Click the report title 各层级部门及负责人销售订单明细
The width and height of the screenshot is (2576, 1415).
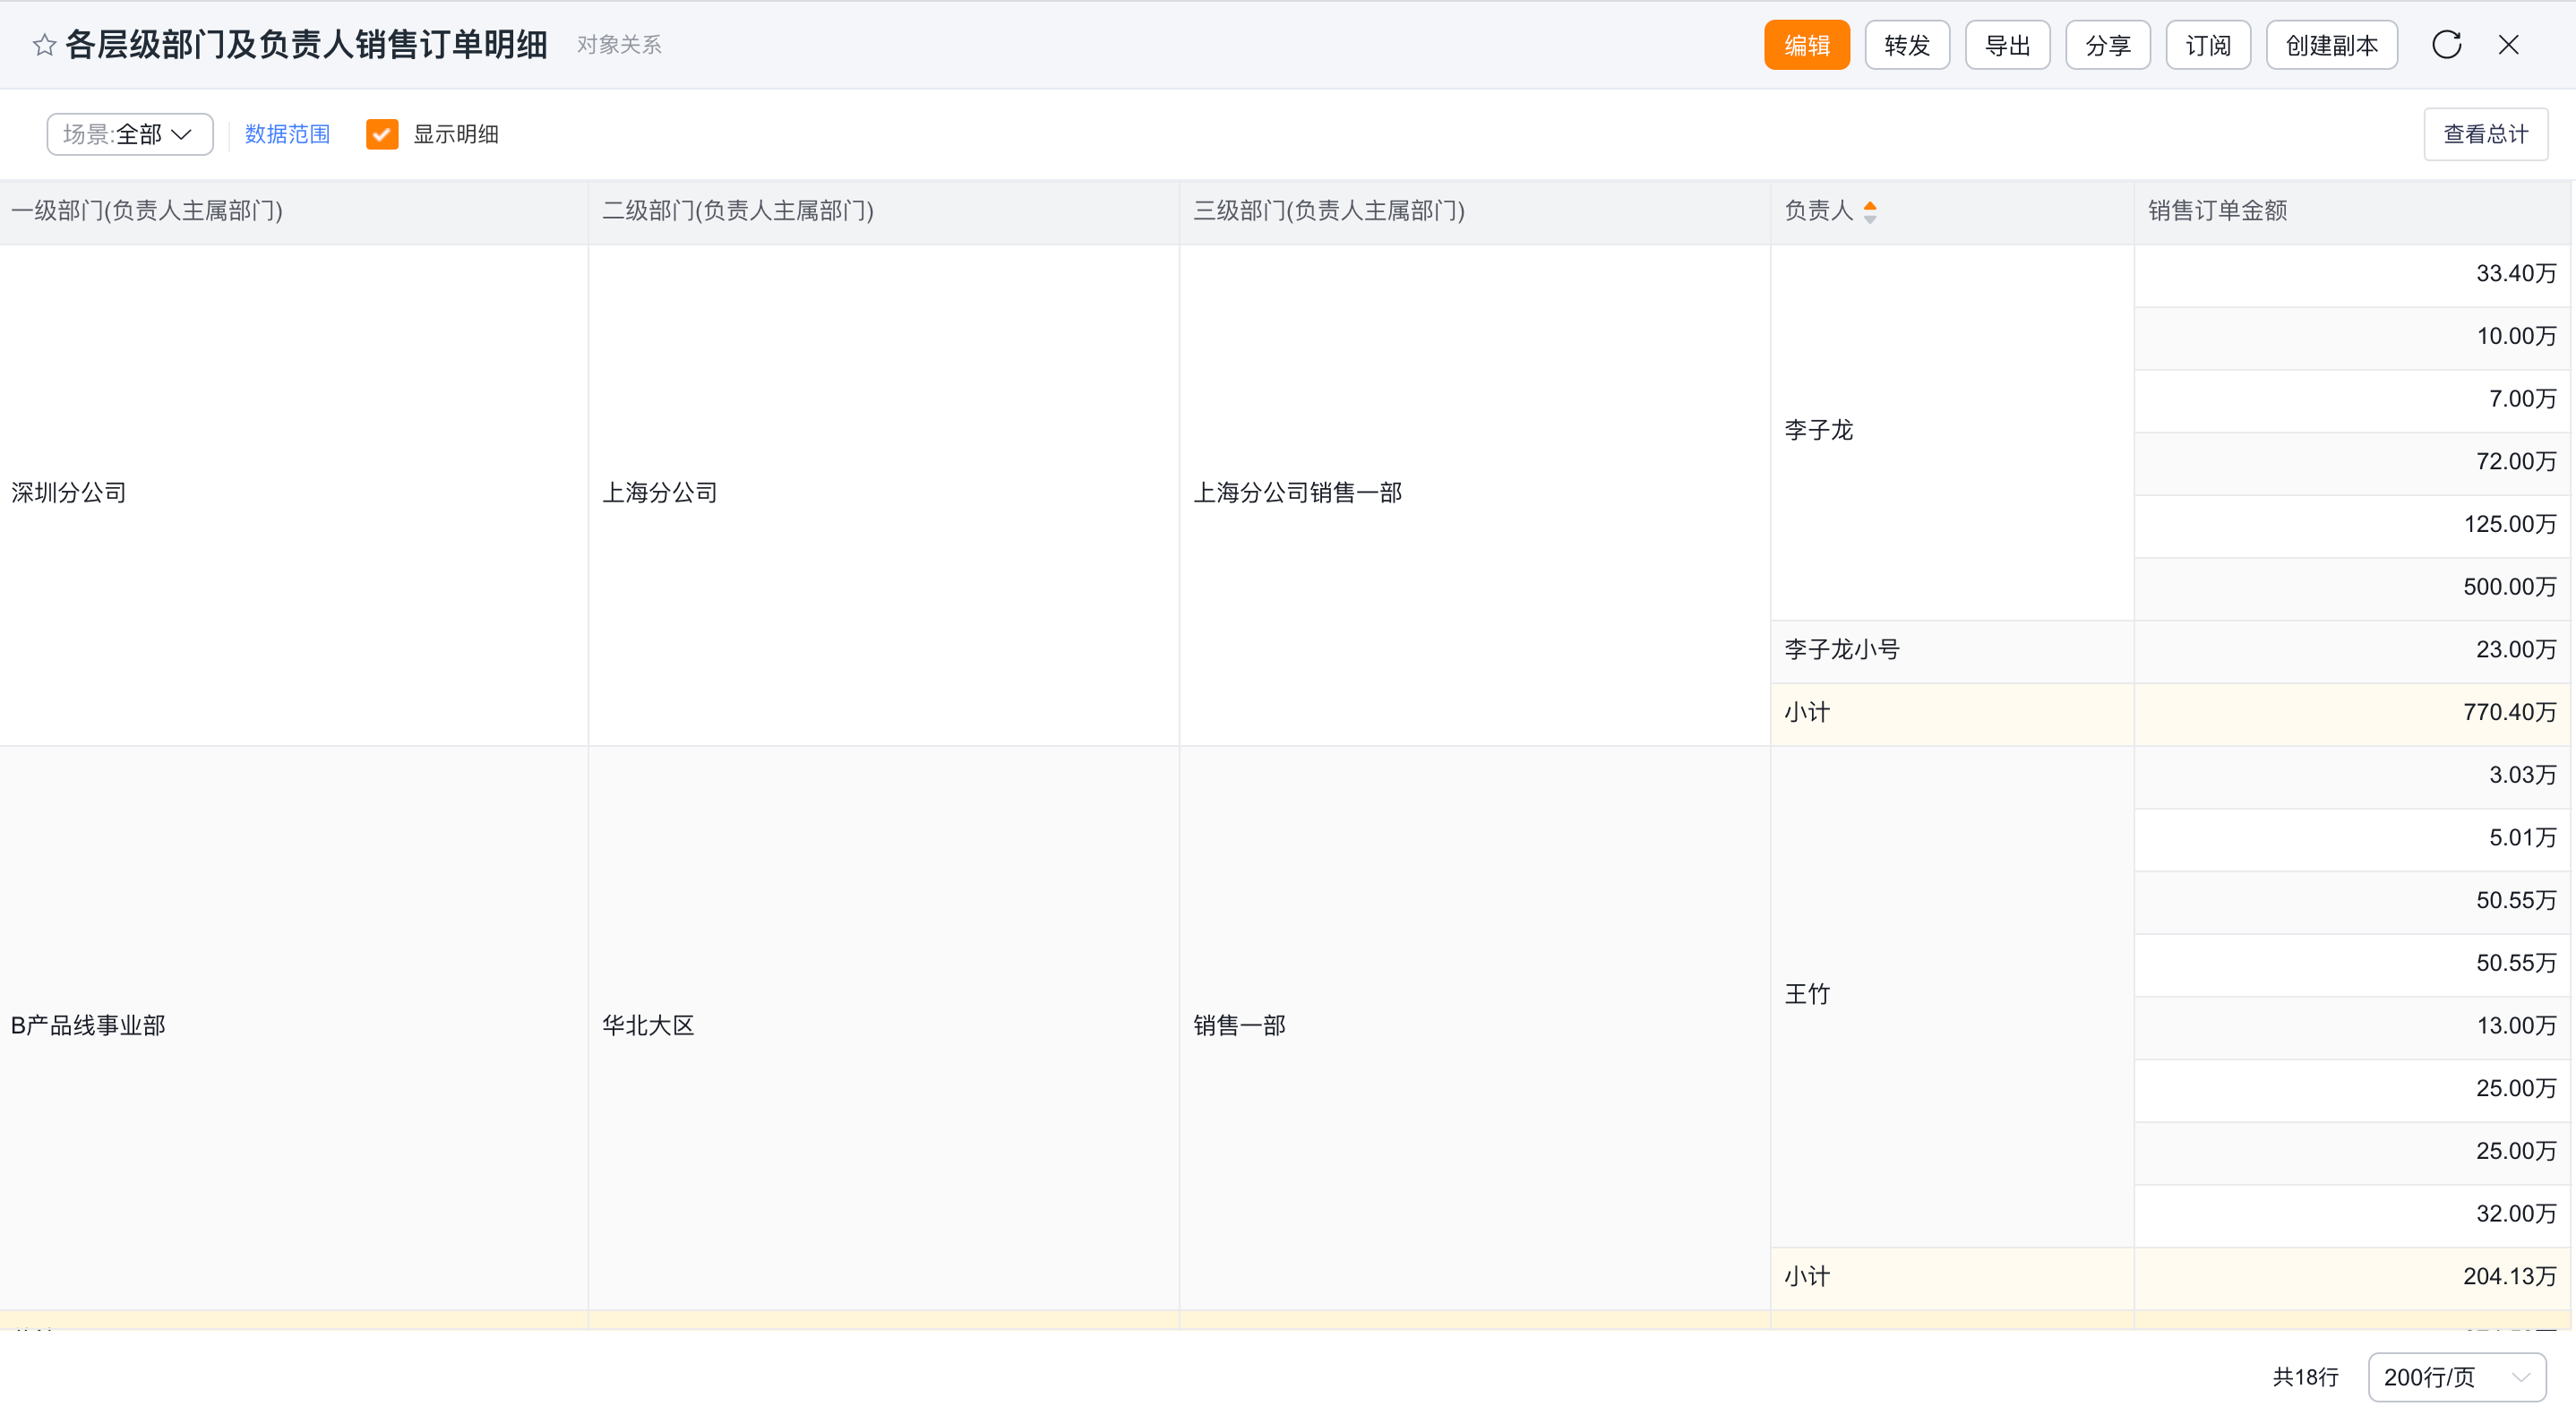(306, 45)
